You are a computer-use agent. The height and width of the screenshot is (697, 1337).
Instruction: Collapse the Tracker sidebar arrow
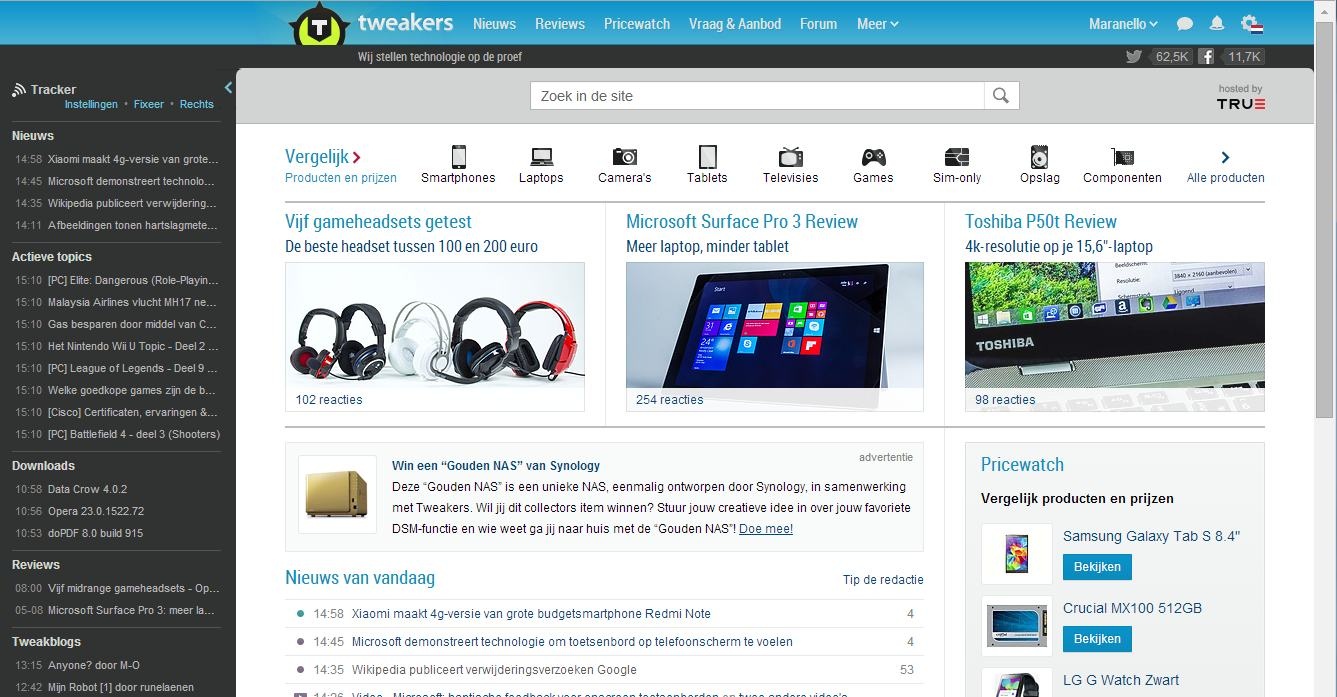[228, 88]
